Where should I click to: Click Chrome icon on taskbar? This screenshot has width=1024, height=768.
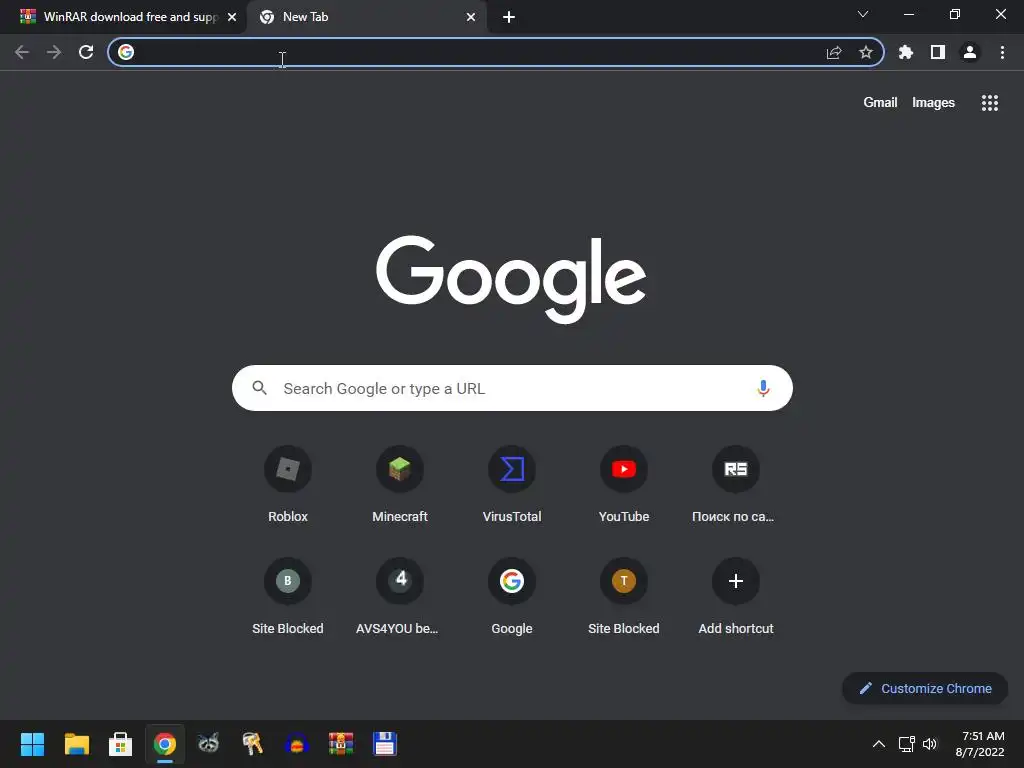tap(165, 744)
